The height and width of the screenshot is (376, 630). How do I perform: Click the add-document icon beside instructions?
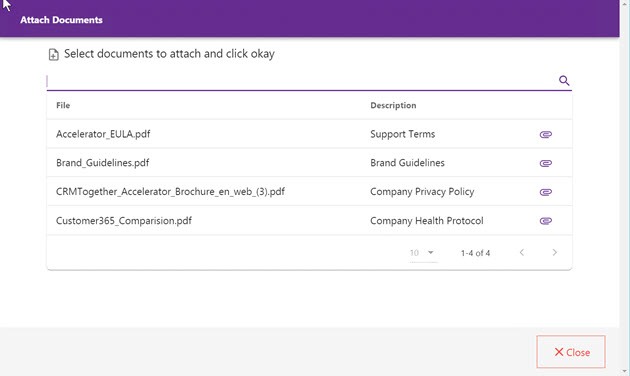[x=53, y=54]
